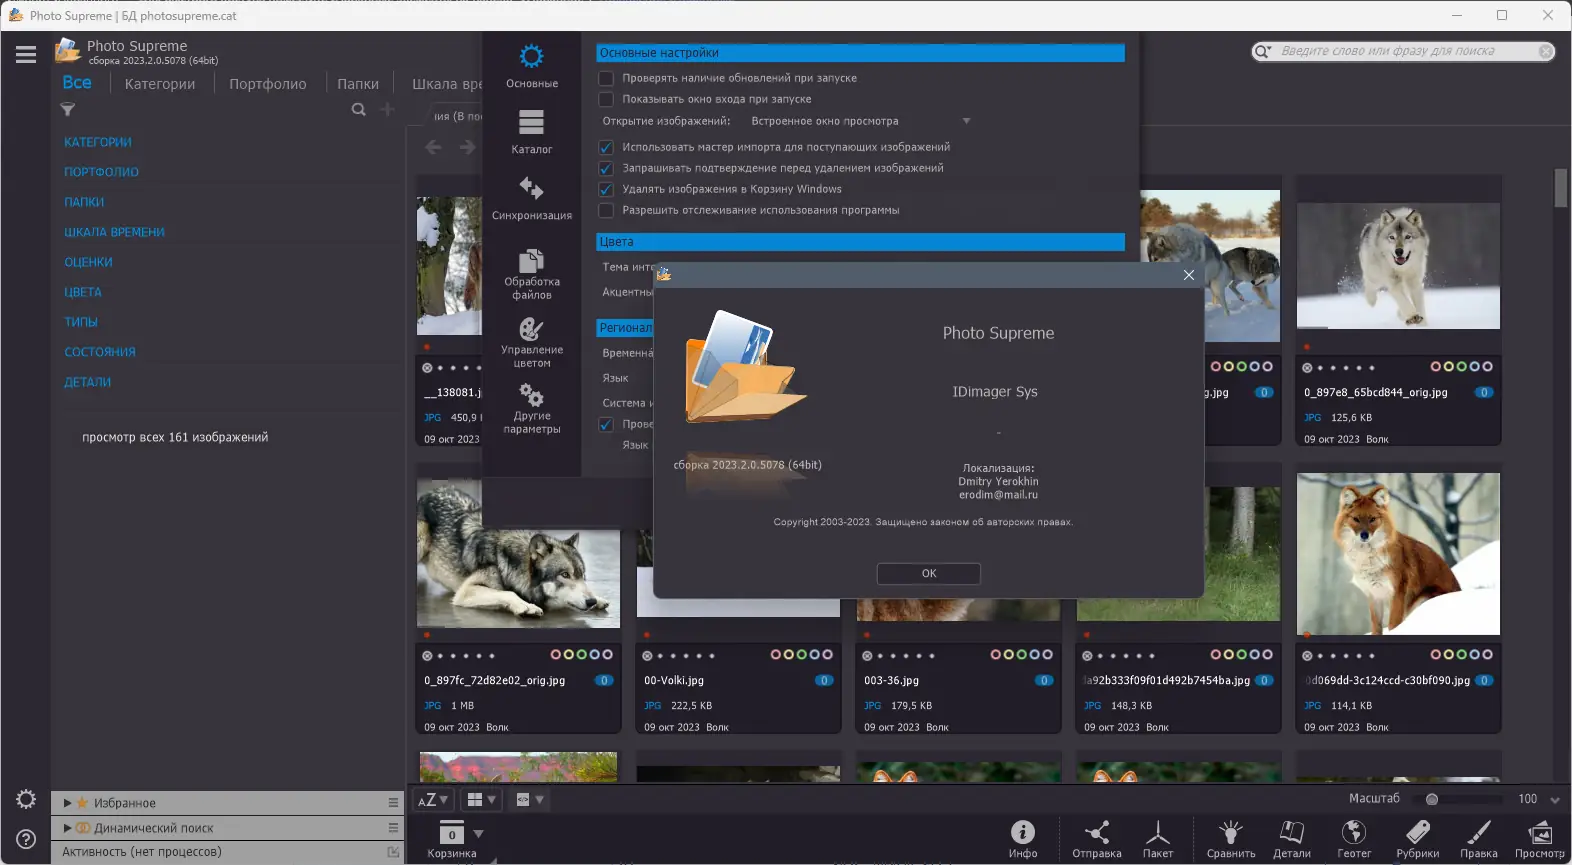1572x865 pixels.
Task: Open the Геотег globe icon
Action: (x=1354, y=839)
